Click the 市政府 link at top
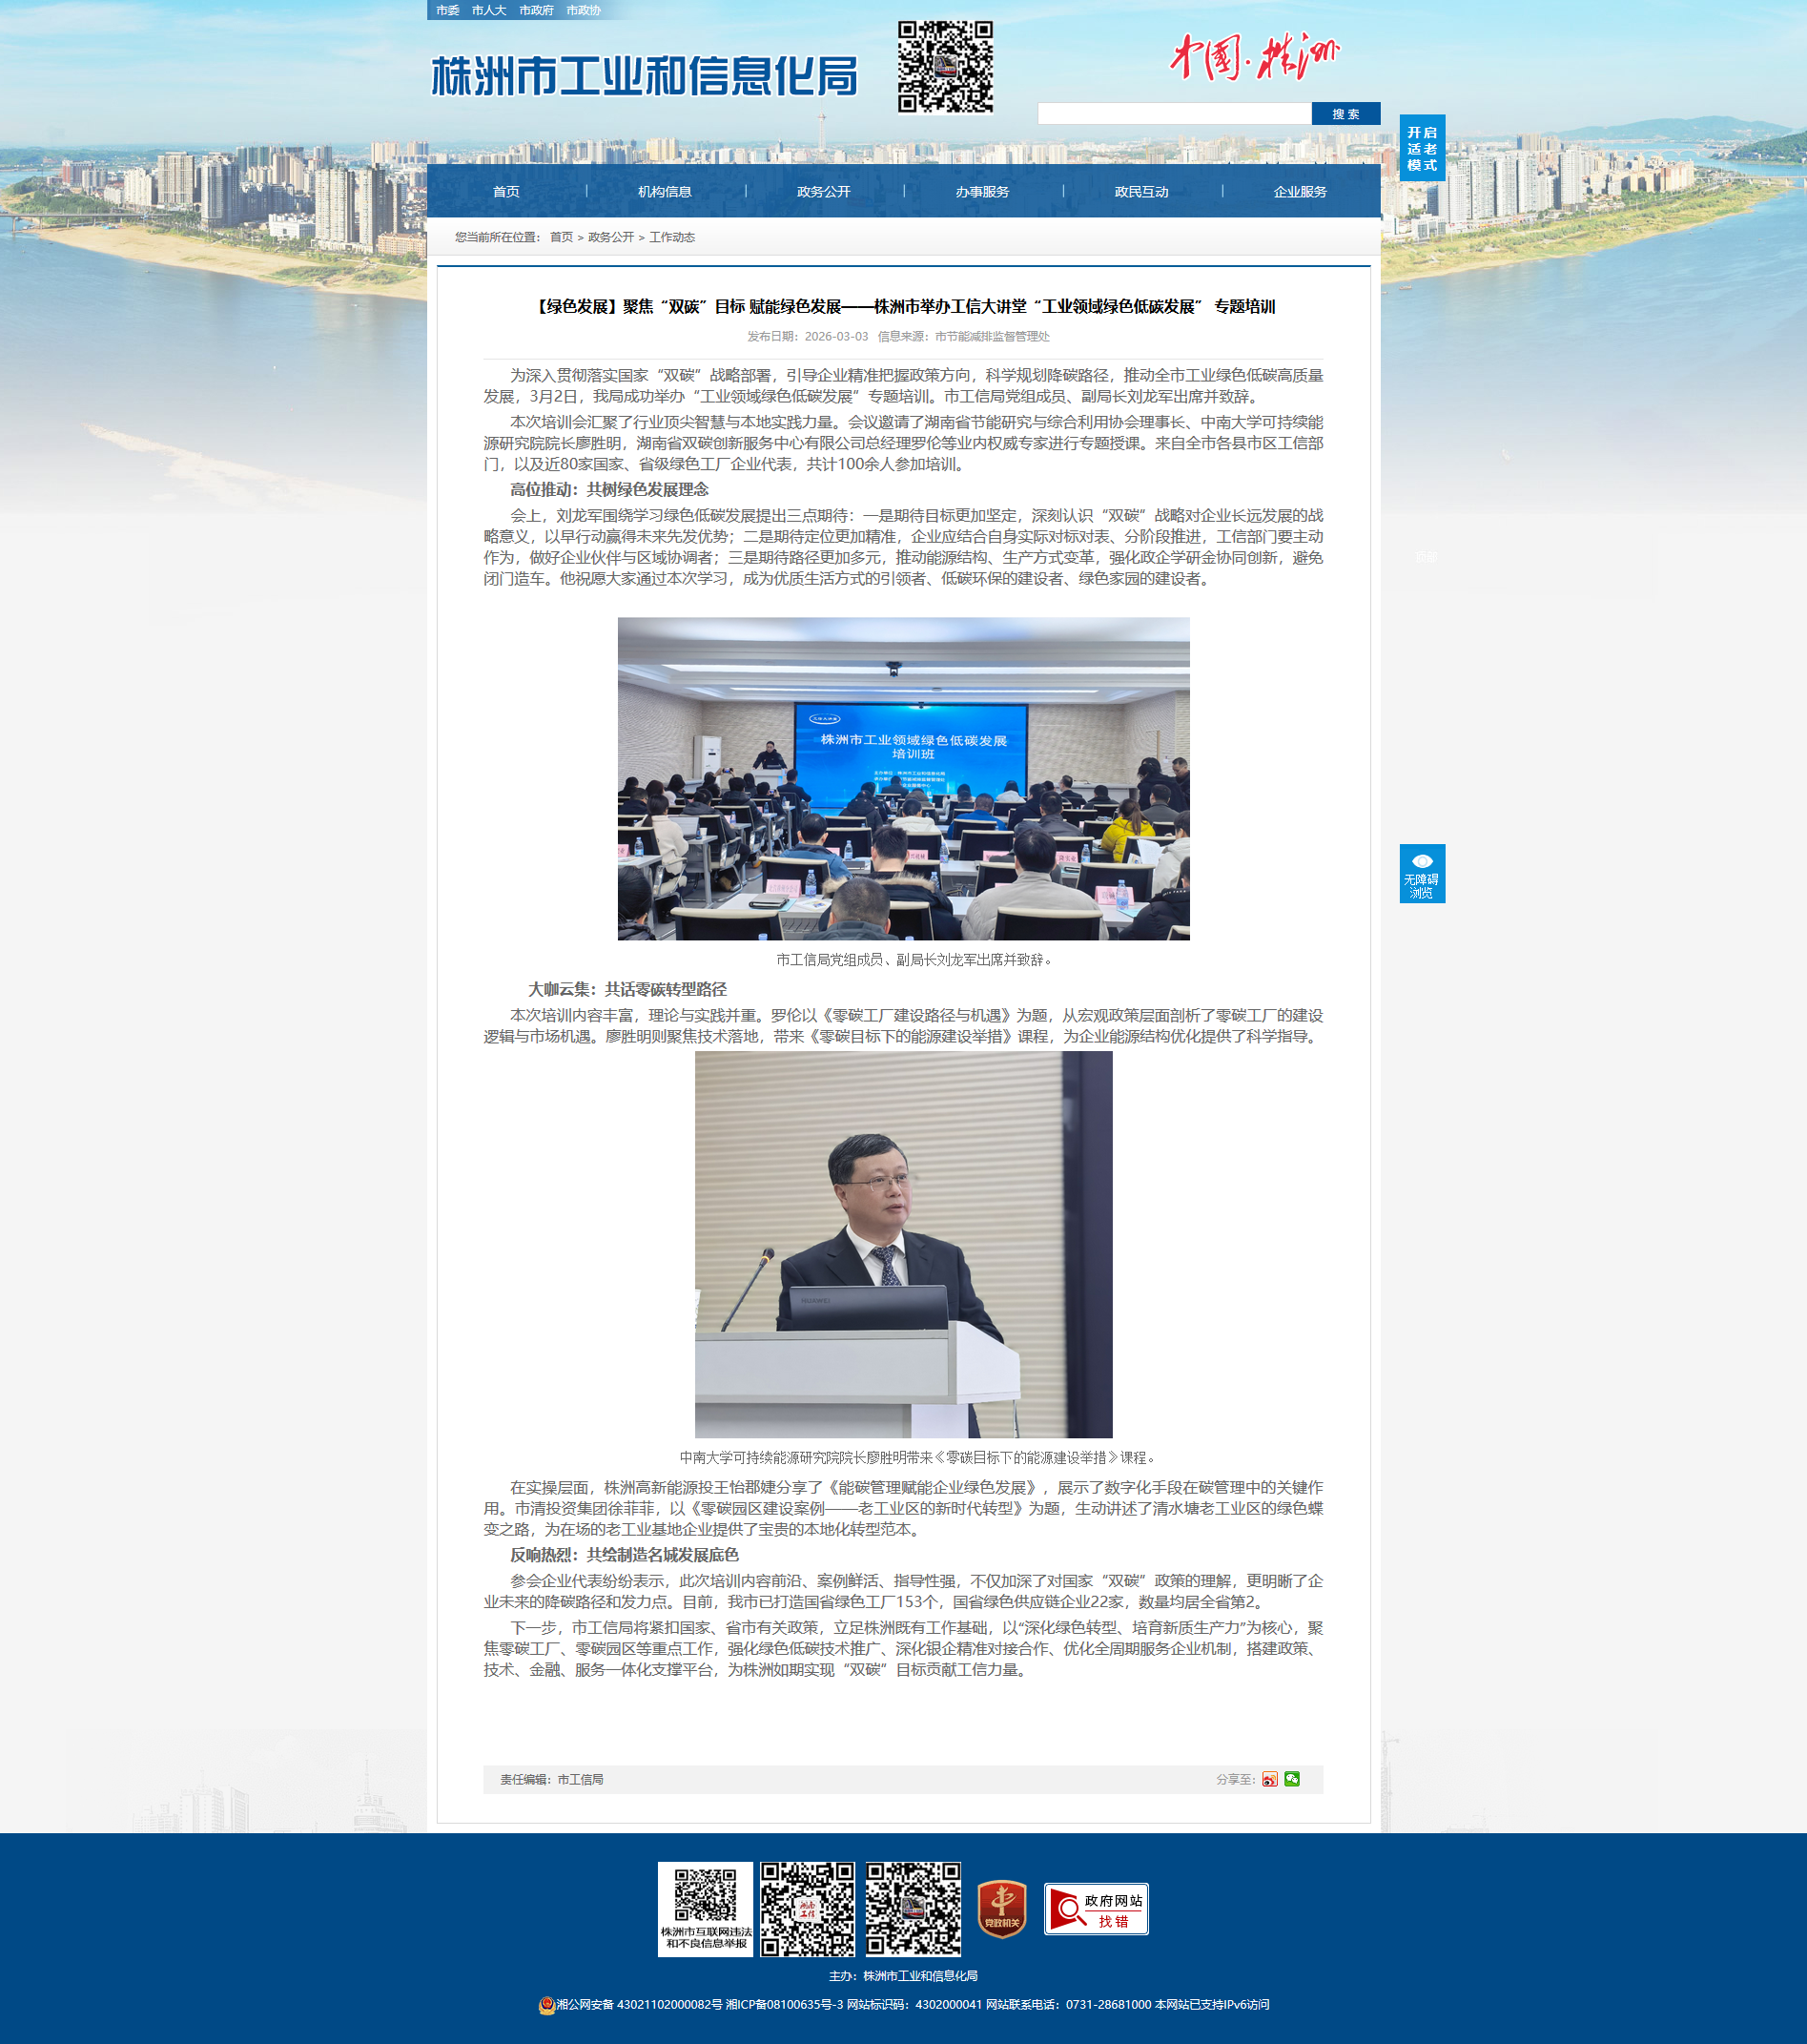Viewport: 1807px width, 2044px height. point(536,10)
